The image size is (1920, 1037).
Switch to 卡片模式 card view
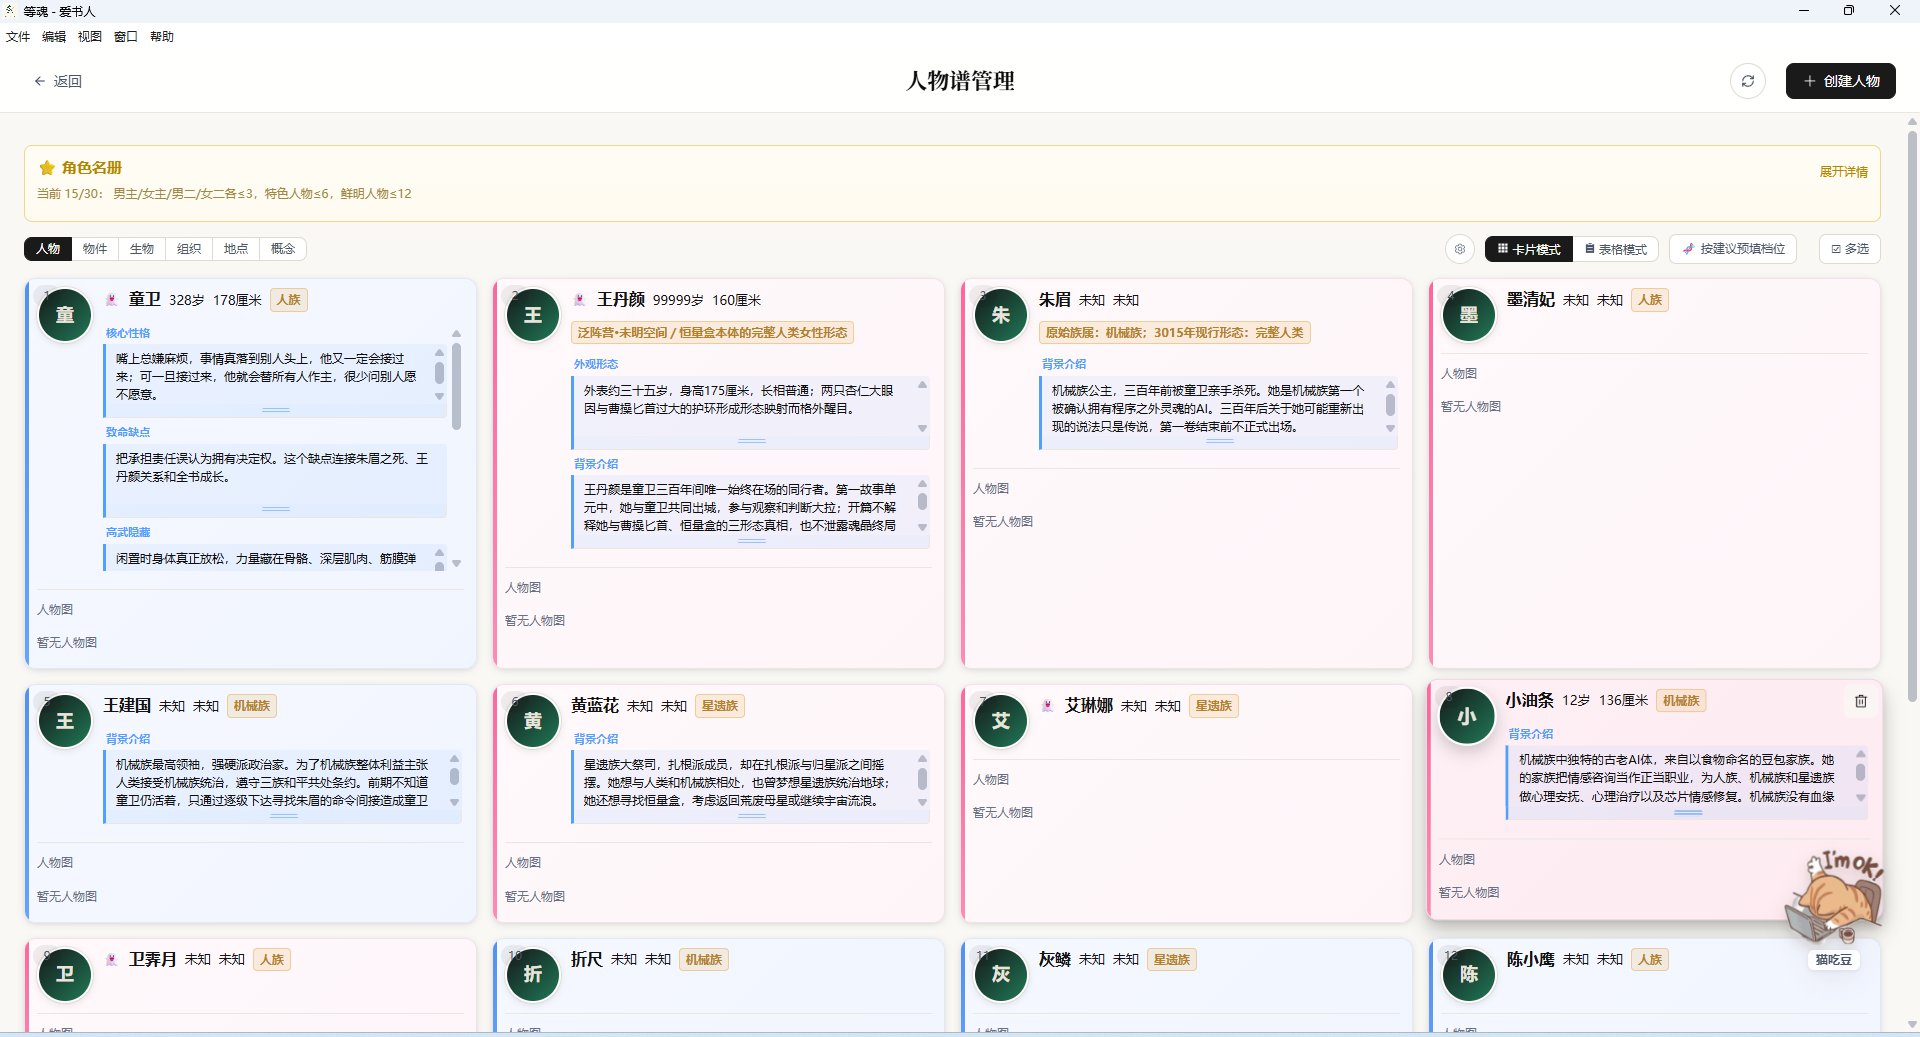tap(1529, 249)
